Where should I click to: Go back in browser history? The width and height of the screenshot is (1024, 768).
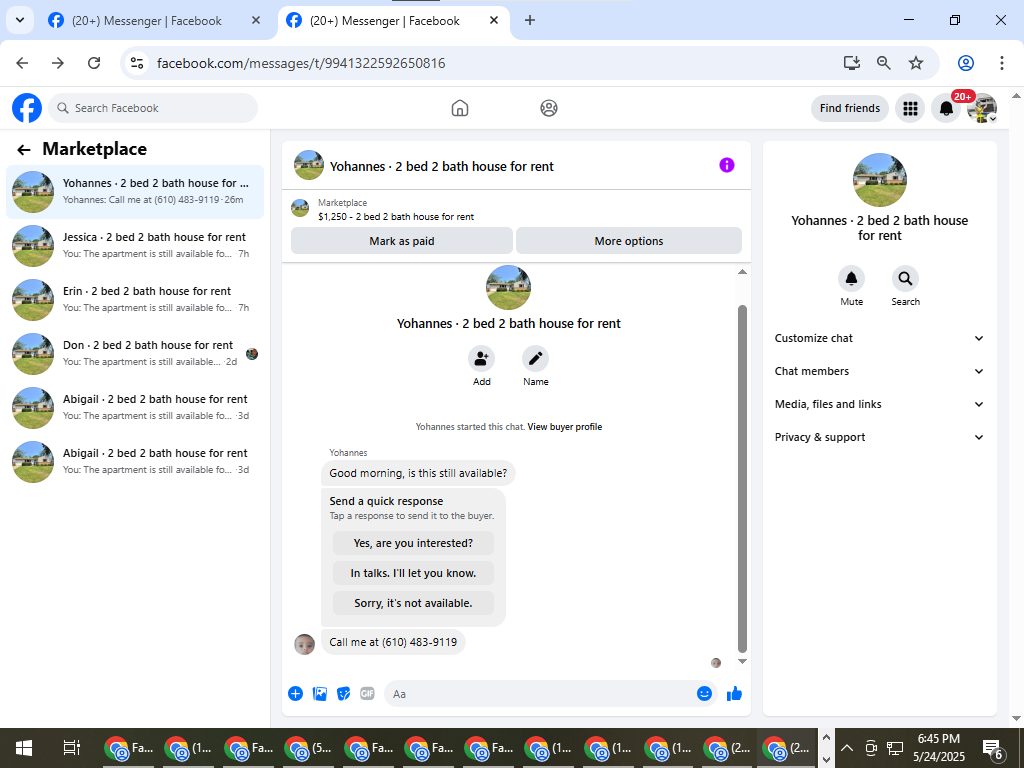point(22,63)
